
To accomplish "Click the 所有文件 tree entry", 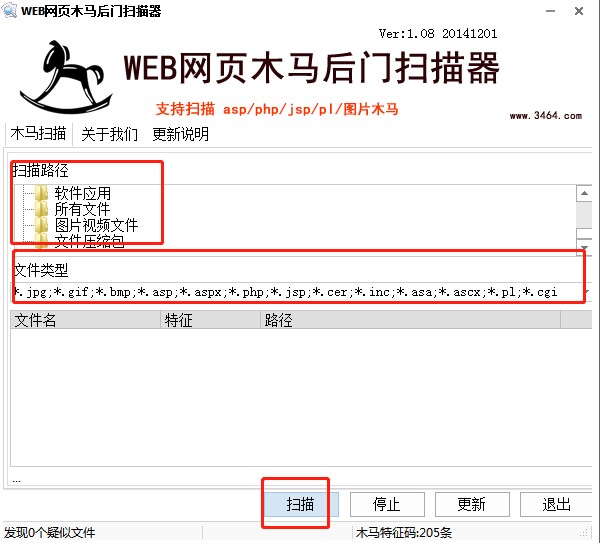I will click(x=83, y=209).
